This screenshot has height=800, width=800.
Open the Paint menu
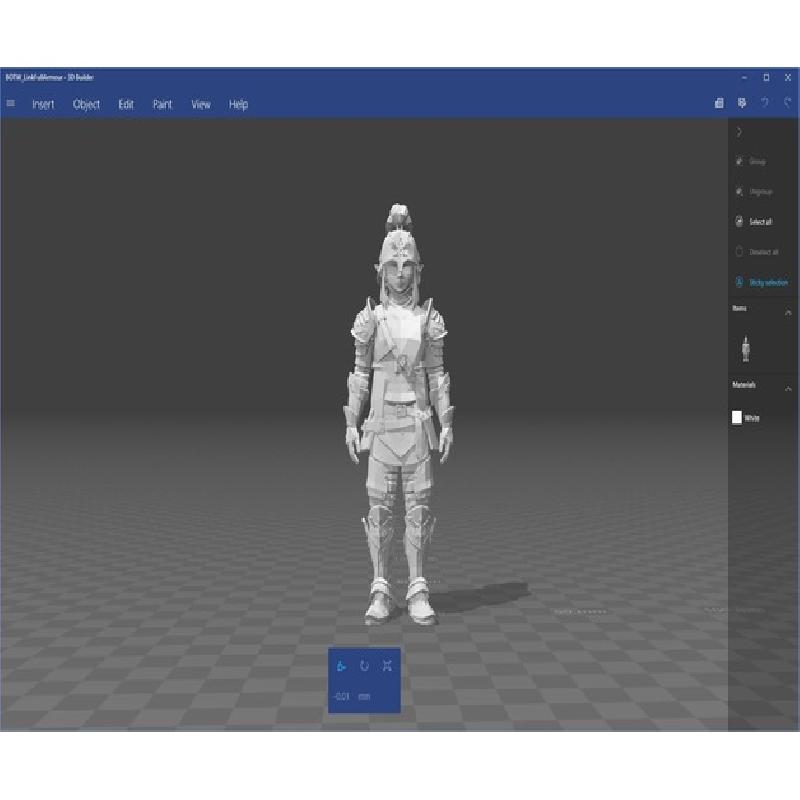(162, 104)
